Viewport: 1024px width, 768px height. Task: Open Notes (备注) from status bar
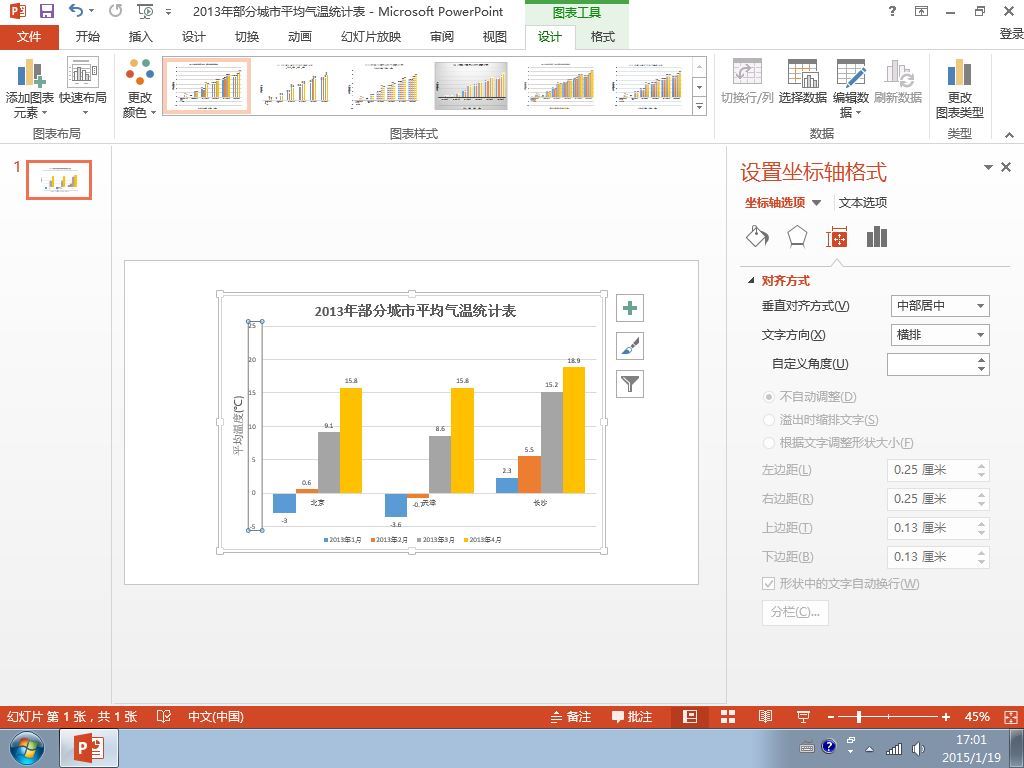(571, 717)
